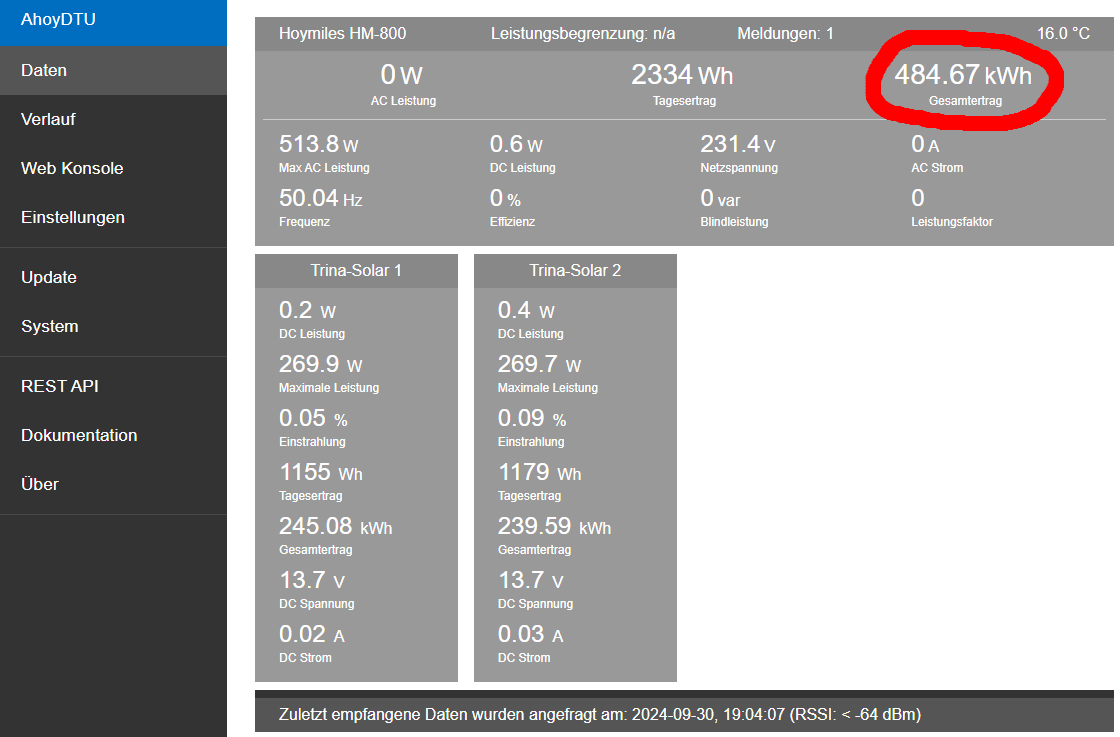Open the REST API link

point(60,386)
